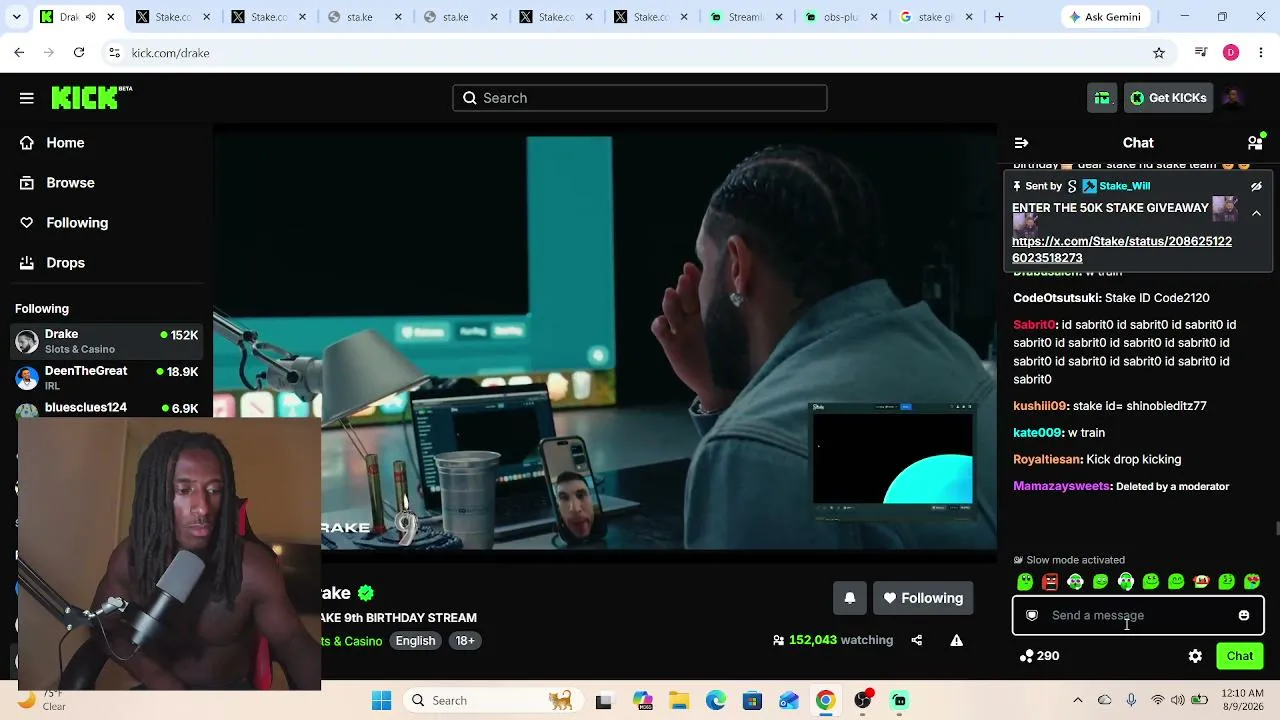This screenshot has height=720, width=1280.
Task: Focus the Kick Search box
Action: click(x=640, y=98)
